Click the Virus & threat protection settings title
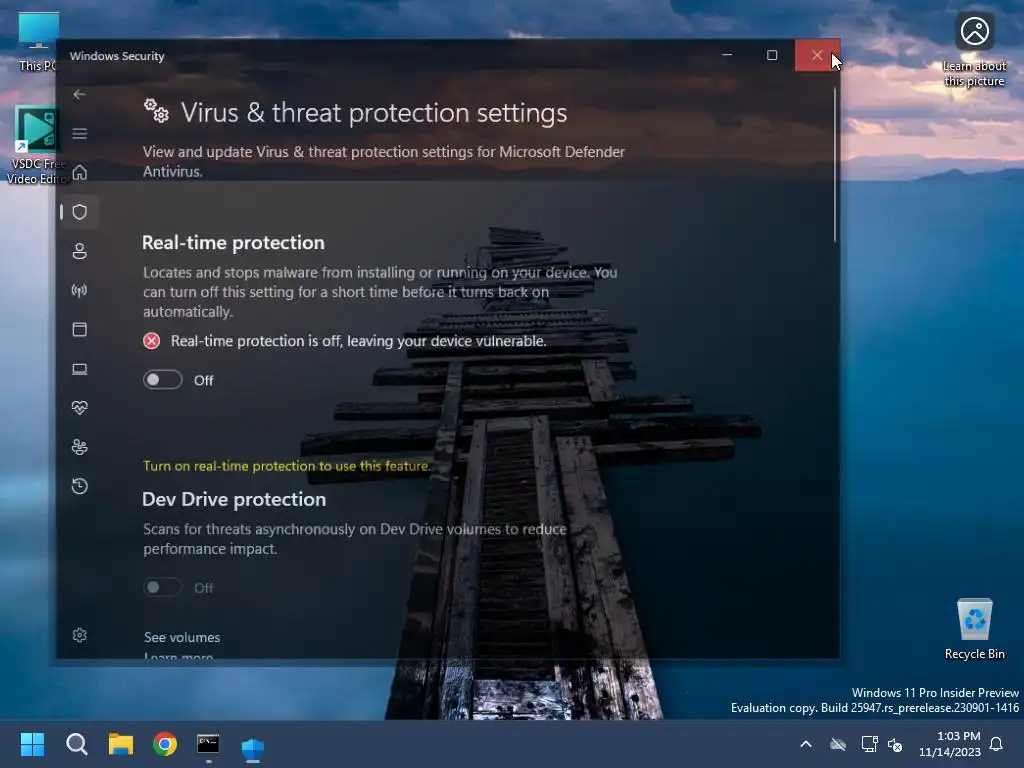1024x768 pixels. click(374, 113)
